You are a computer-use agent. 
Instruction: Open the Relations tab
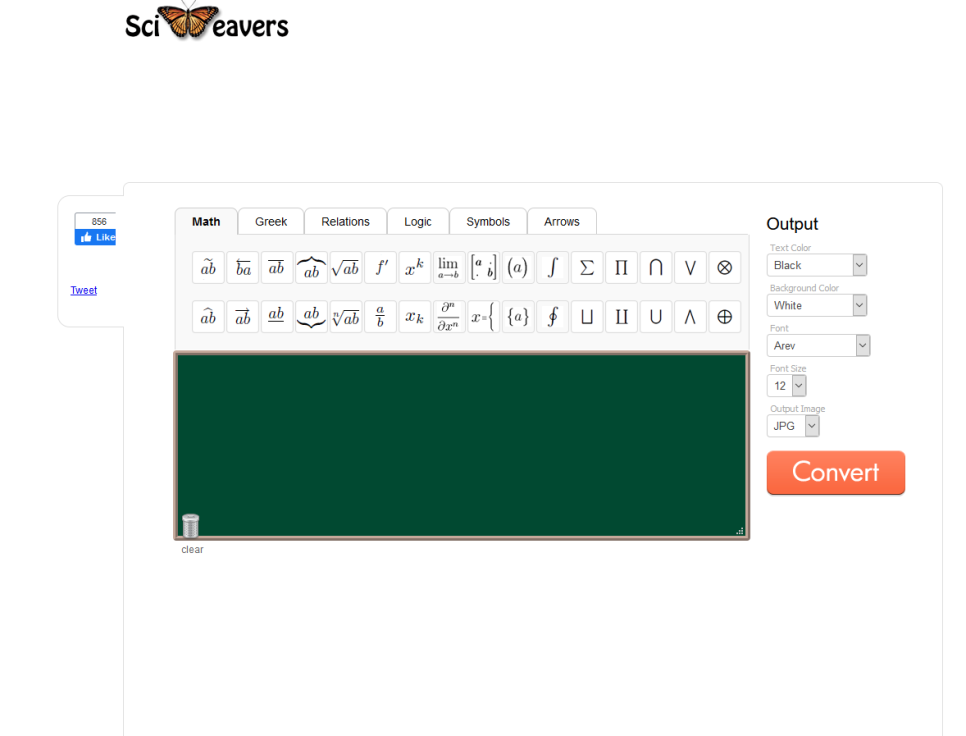coord(345,222)
